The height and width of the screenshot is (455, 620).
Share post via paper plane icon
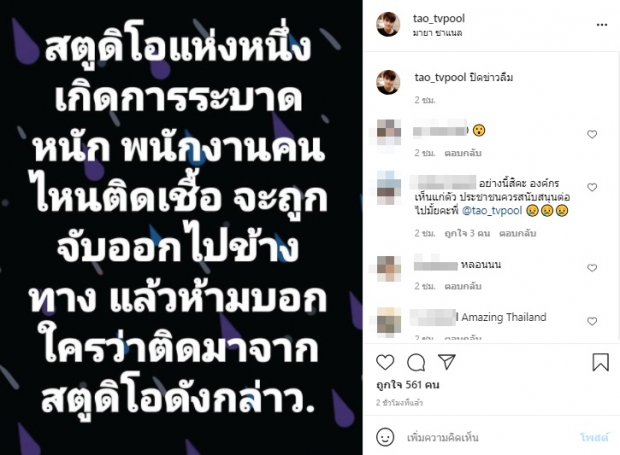(447, 362)
